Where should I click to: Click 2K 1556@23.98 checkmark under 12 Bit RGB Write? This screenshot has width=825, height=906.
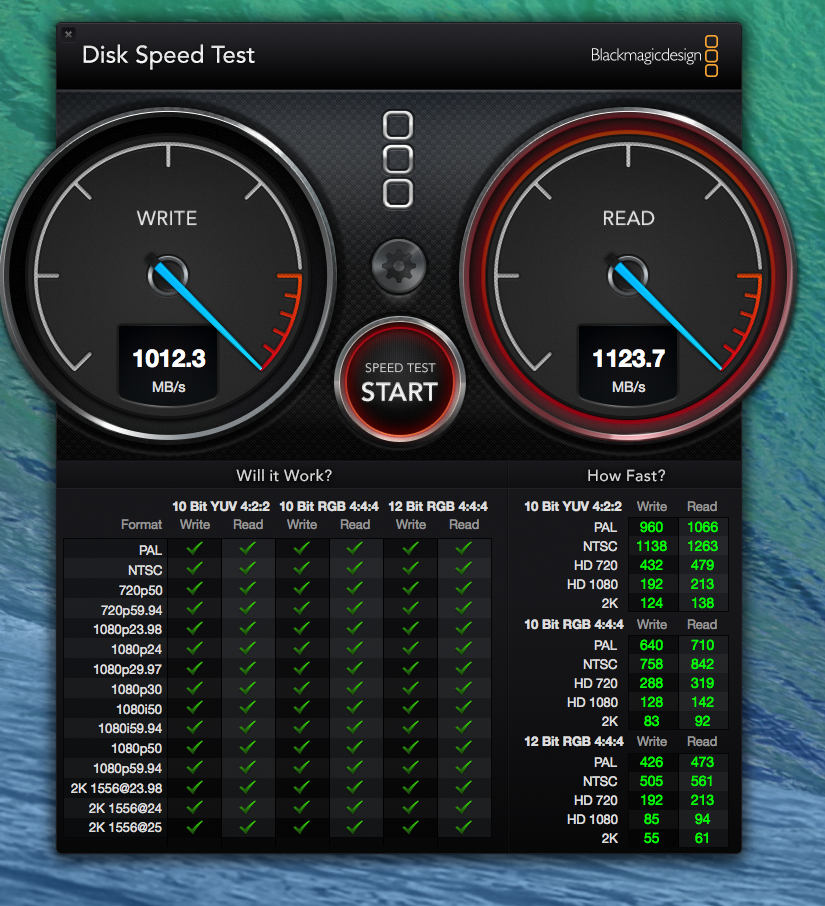click(x=410, y=786)
